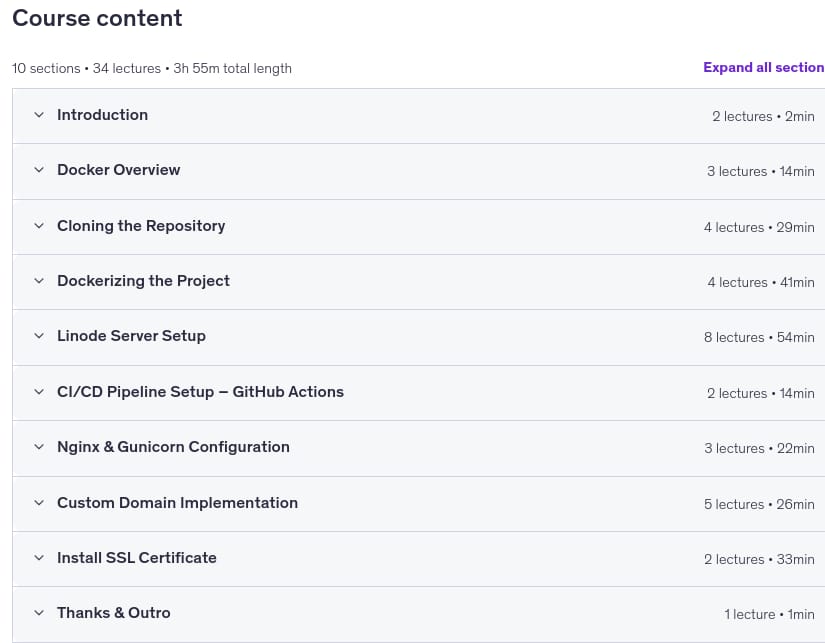Image resolution: width=825 pixels, height=643 pixels.
Task: Expand the Dockerizing the Project chevron
Action: 39,280
